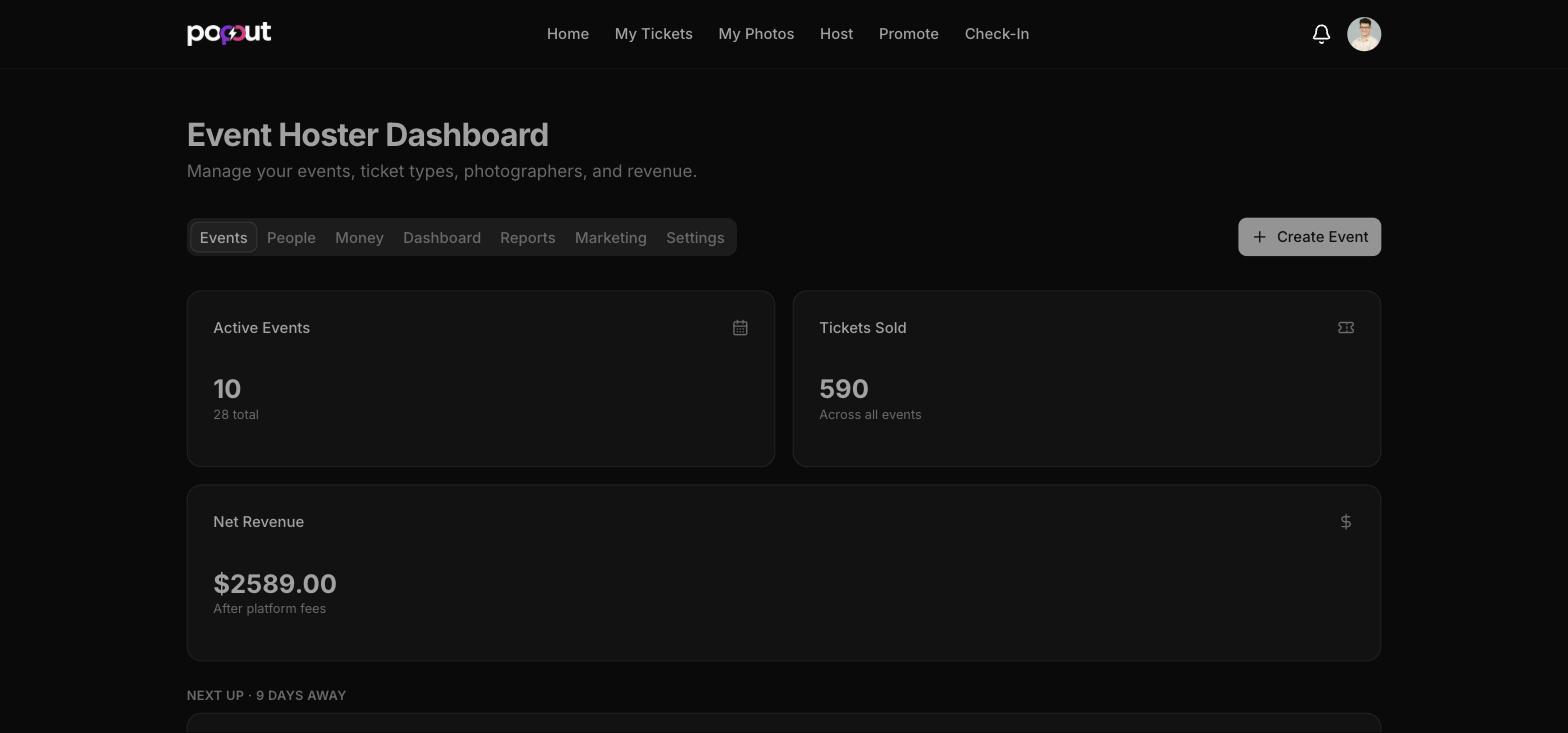Switch to the Dashboard tab

coord(442,237)
